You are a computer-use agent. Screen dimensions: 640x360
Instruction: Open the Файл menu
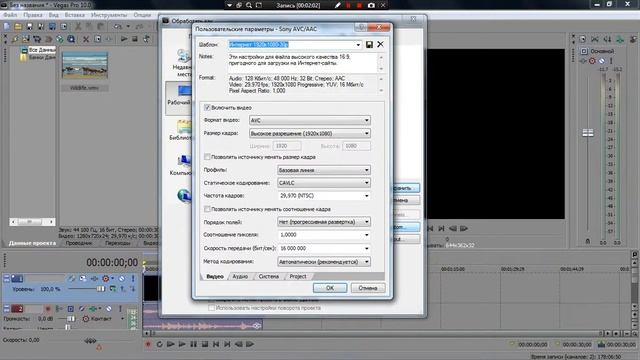pos(10,15)
